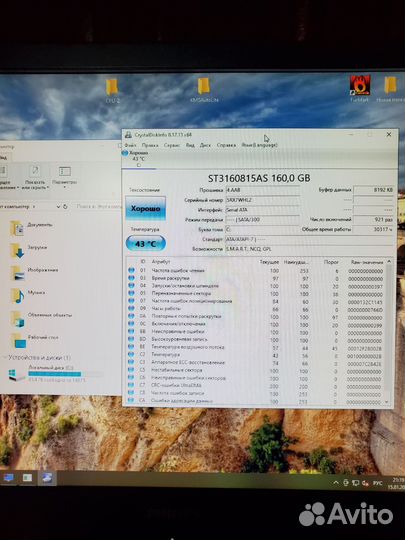Expand Explorer address bar history dropdown
Viewport: 405px width, 540px height.
click(58, 207)
